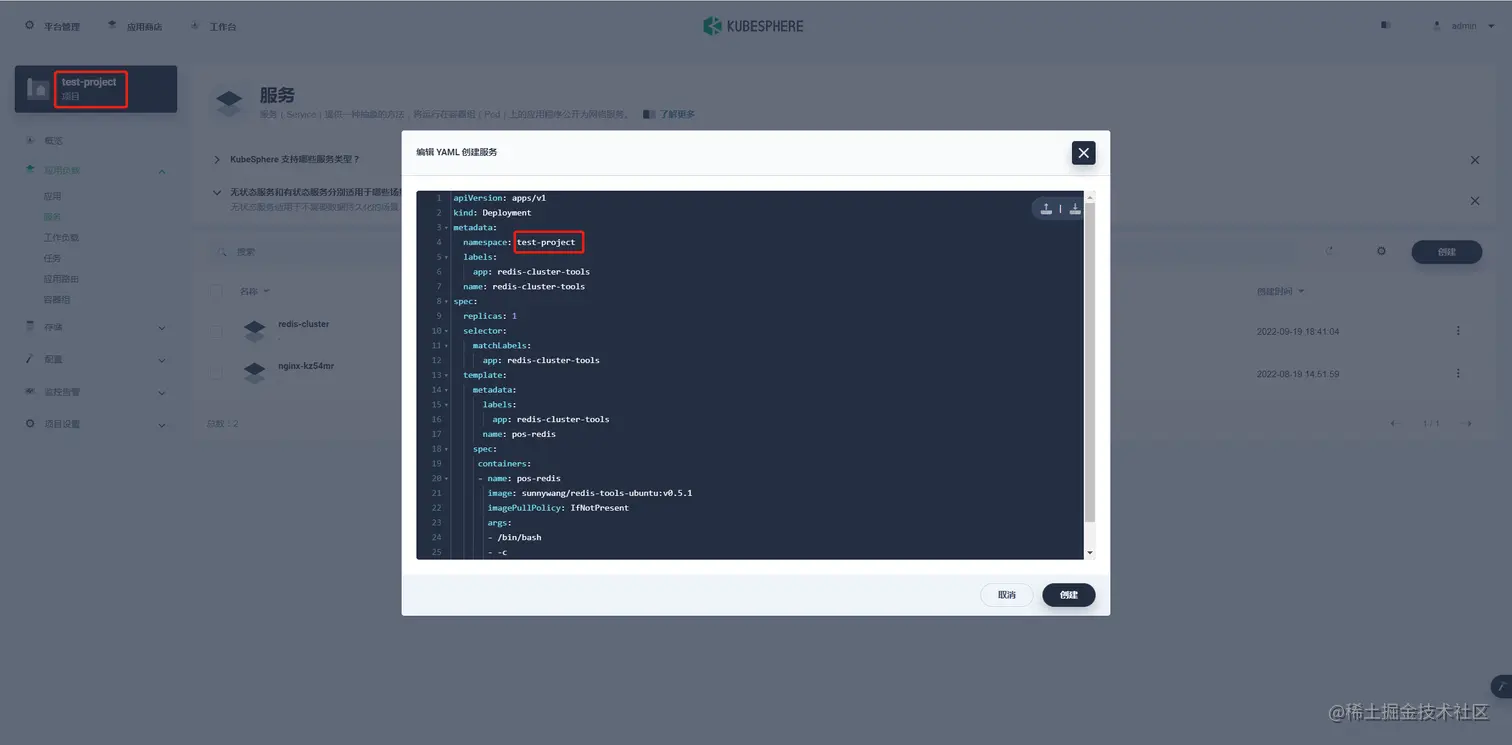Click the large 服务 page header icon
This screenshot has width=1512, height=745.
pyautogui.click(x=230, y=102)
